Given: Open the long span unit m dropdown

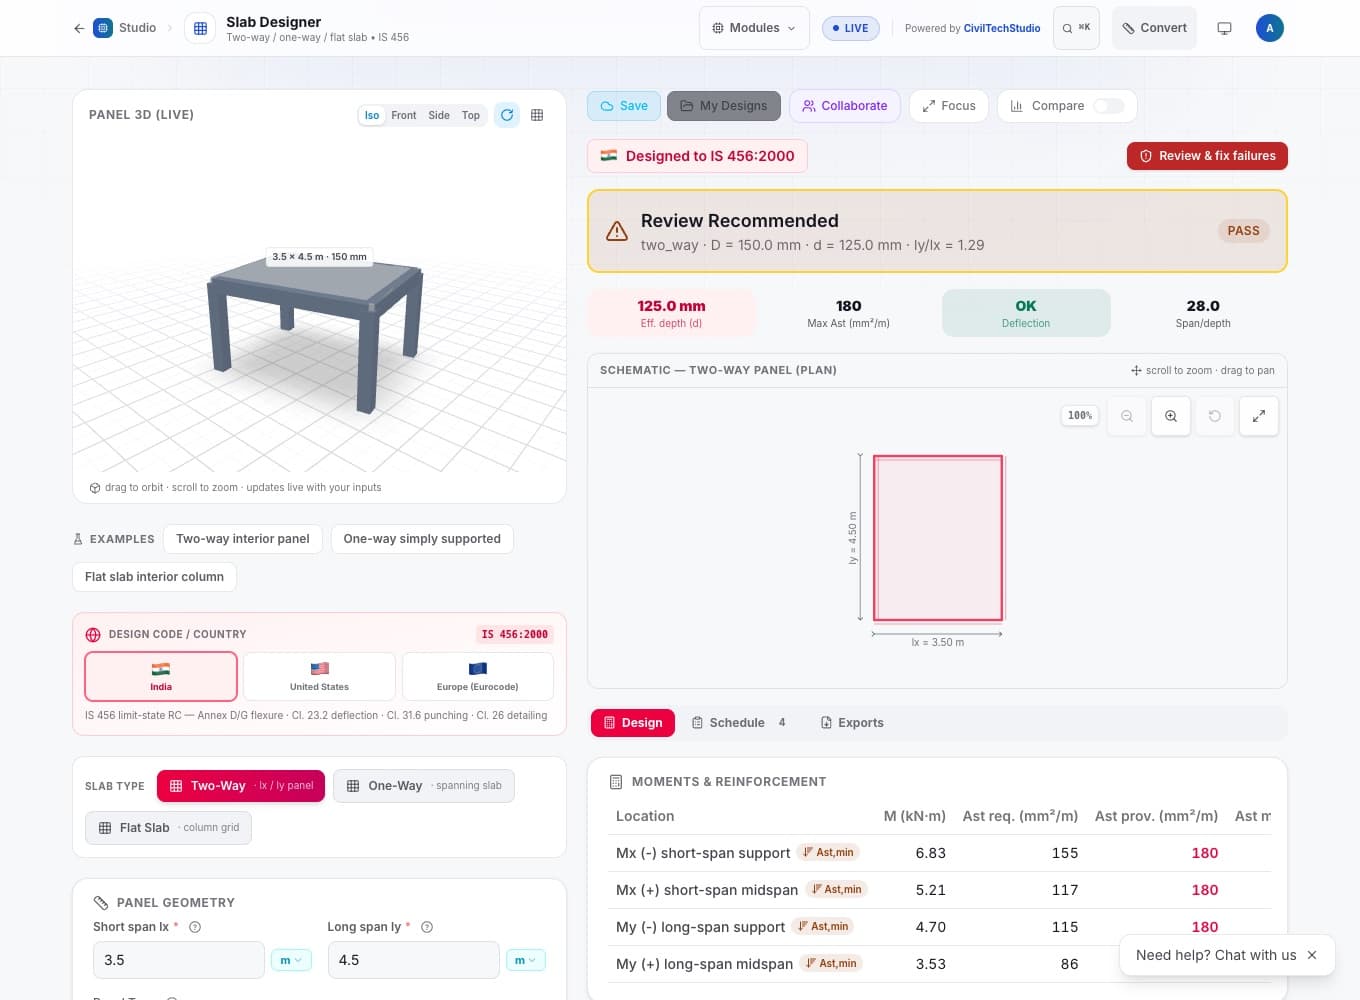Looking at the screenshot, I should [526, 960].
